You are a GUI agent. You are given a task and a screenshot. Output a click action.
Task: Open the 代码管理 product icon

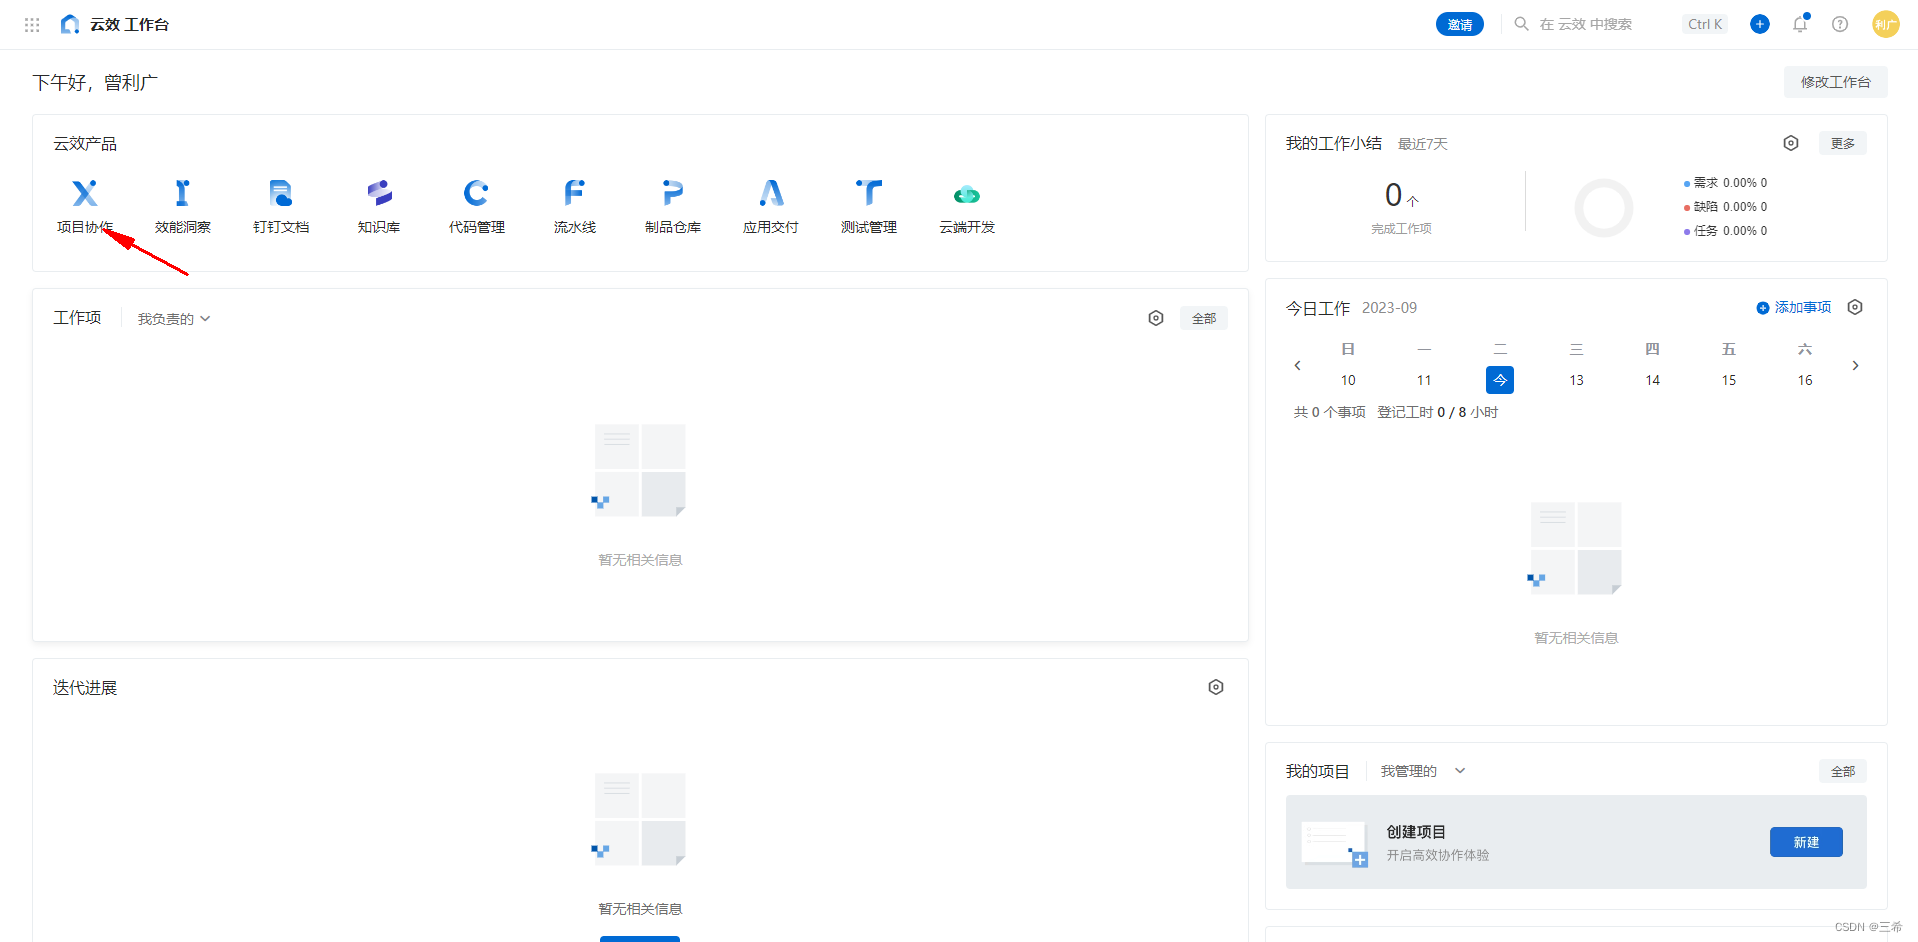tap(476, 193)
